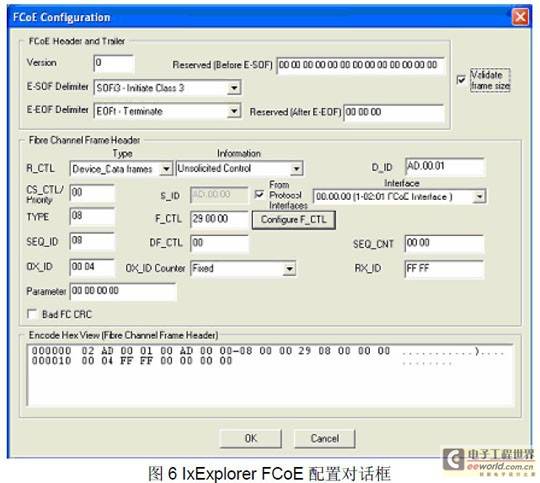Viewport: 540px width, 483px height.
Task: Click the DF_CTL input field
Action: pos(219,244)
